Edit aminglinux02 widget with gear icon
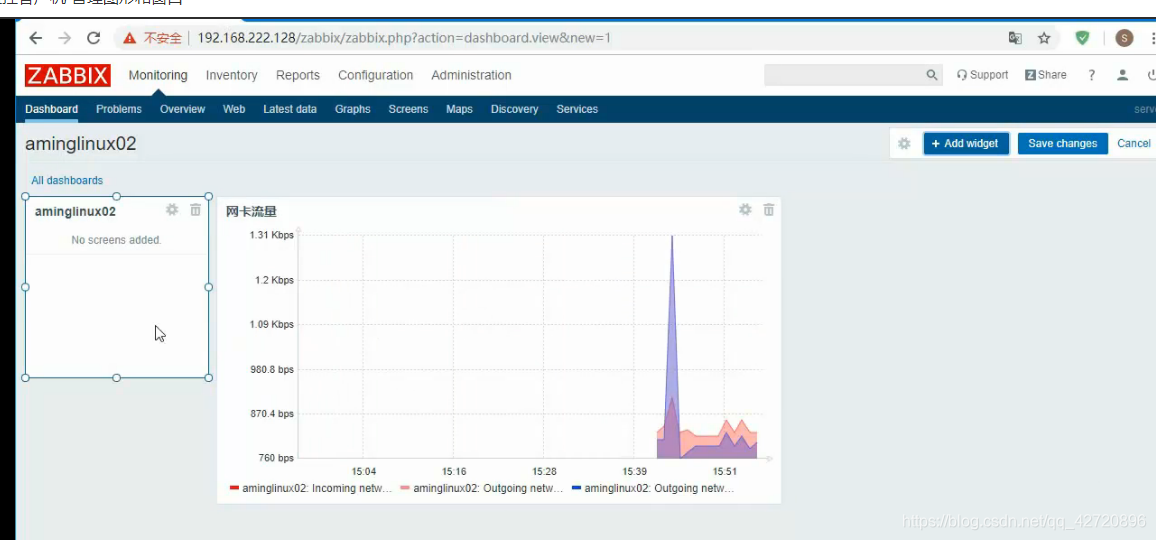This screenshot has height=540, width=1156. coord(172,210)
